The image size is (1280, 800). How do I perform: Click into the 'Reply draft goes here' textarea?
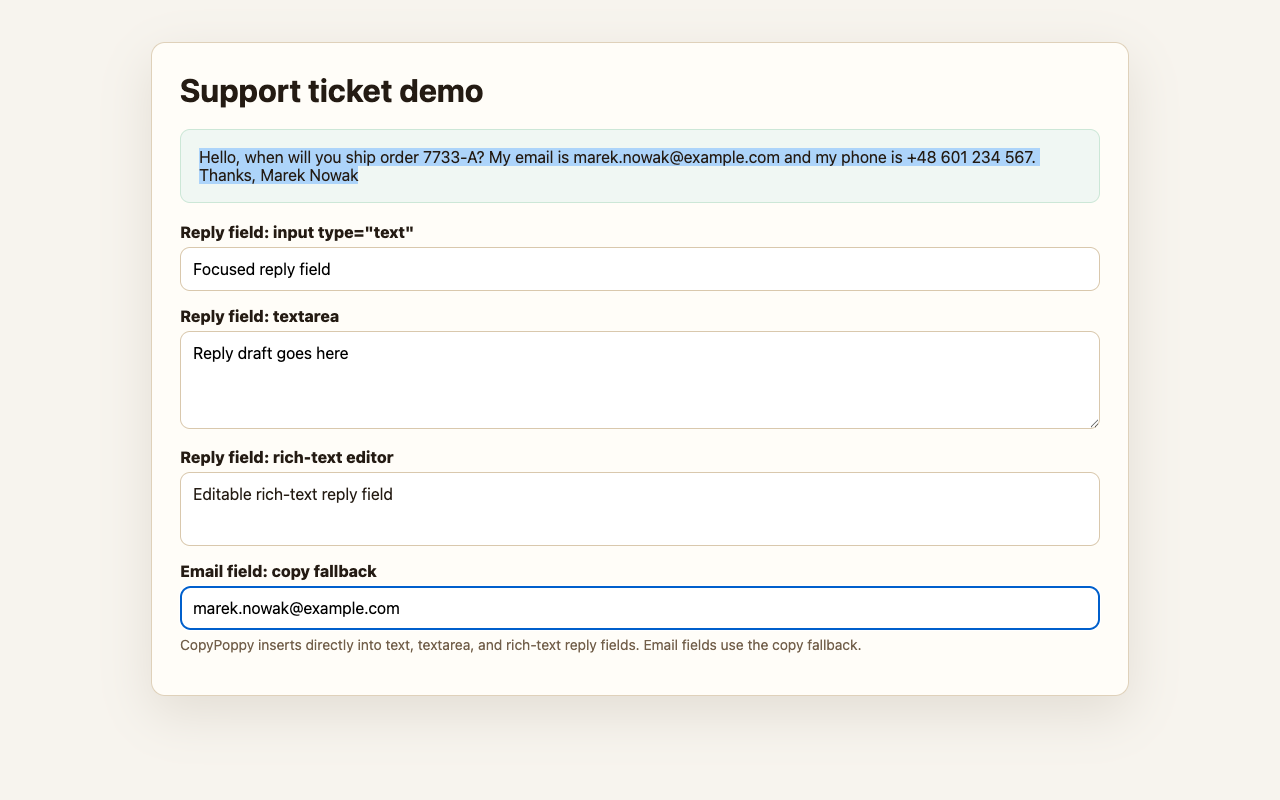(640, 380)
